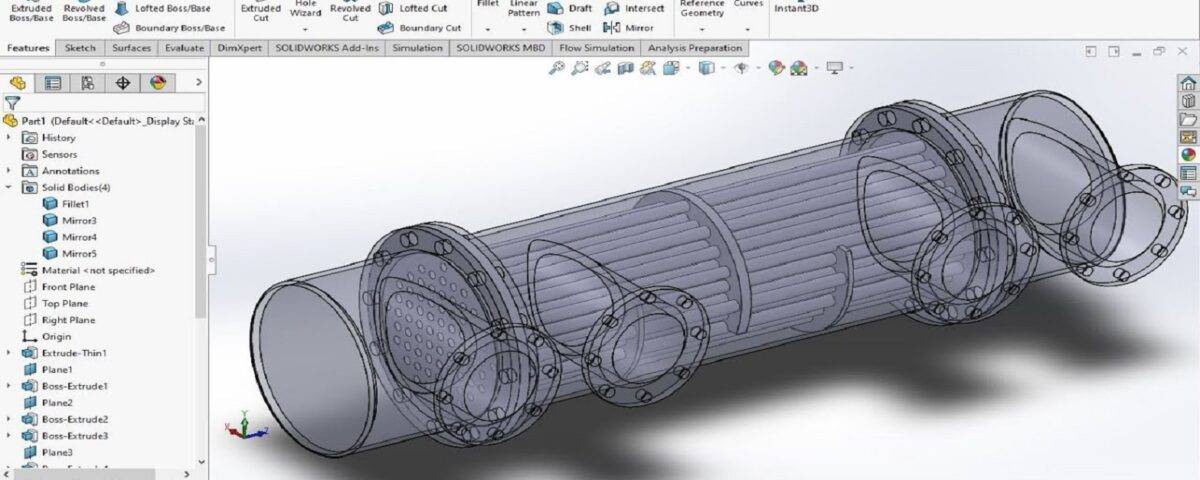Image resolution: width=1200 pixels, height=480 pixels.
Task: Open the Reference Geometry dropdown arrow
Action: (x=701, y=29)
